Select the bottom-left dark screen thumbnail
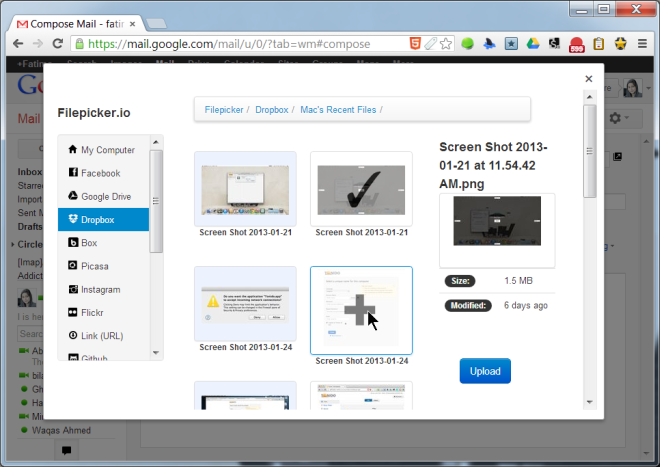660x467 pixels. [x=245, y=396]
